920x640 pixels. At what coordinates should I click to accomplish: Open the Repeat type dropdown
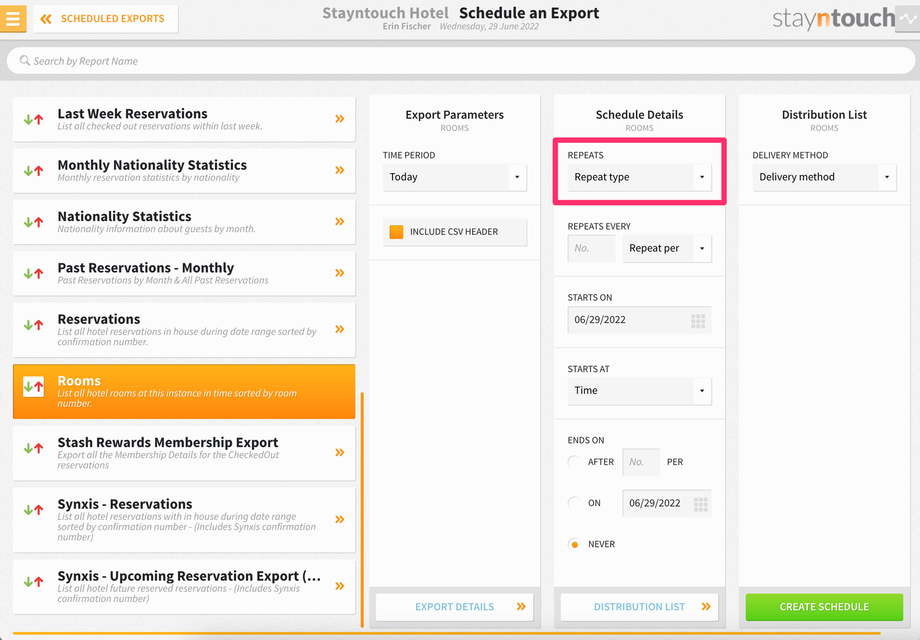point(640,177)
